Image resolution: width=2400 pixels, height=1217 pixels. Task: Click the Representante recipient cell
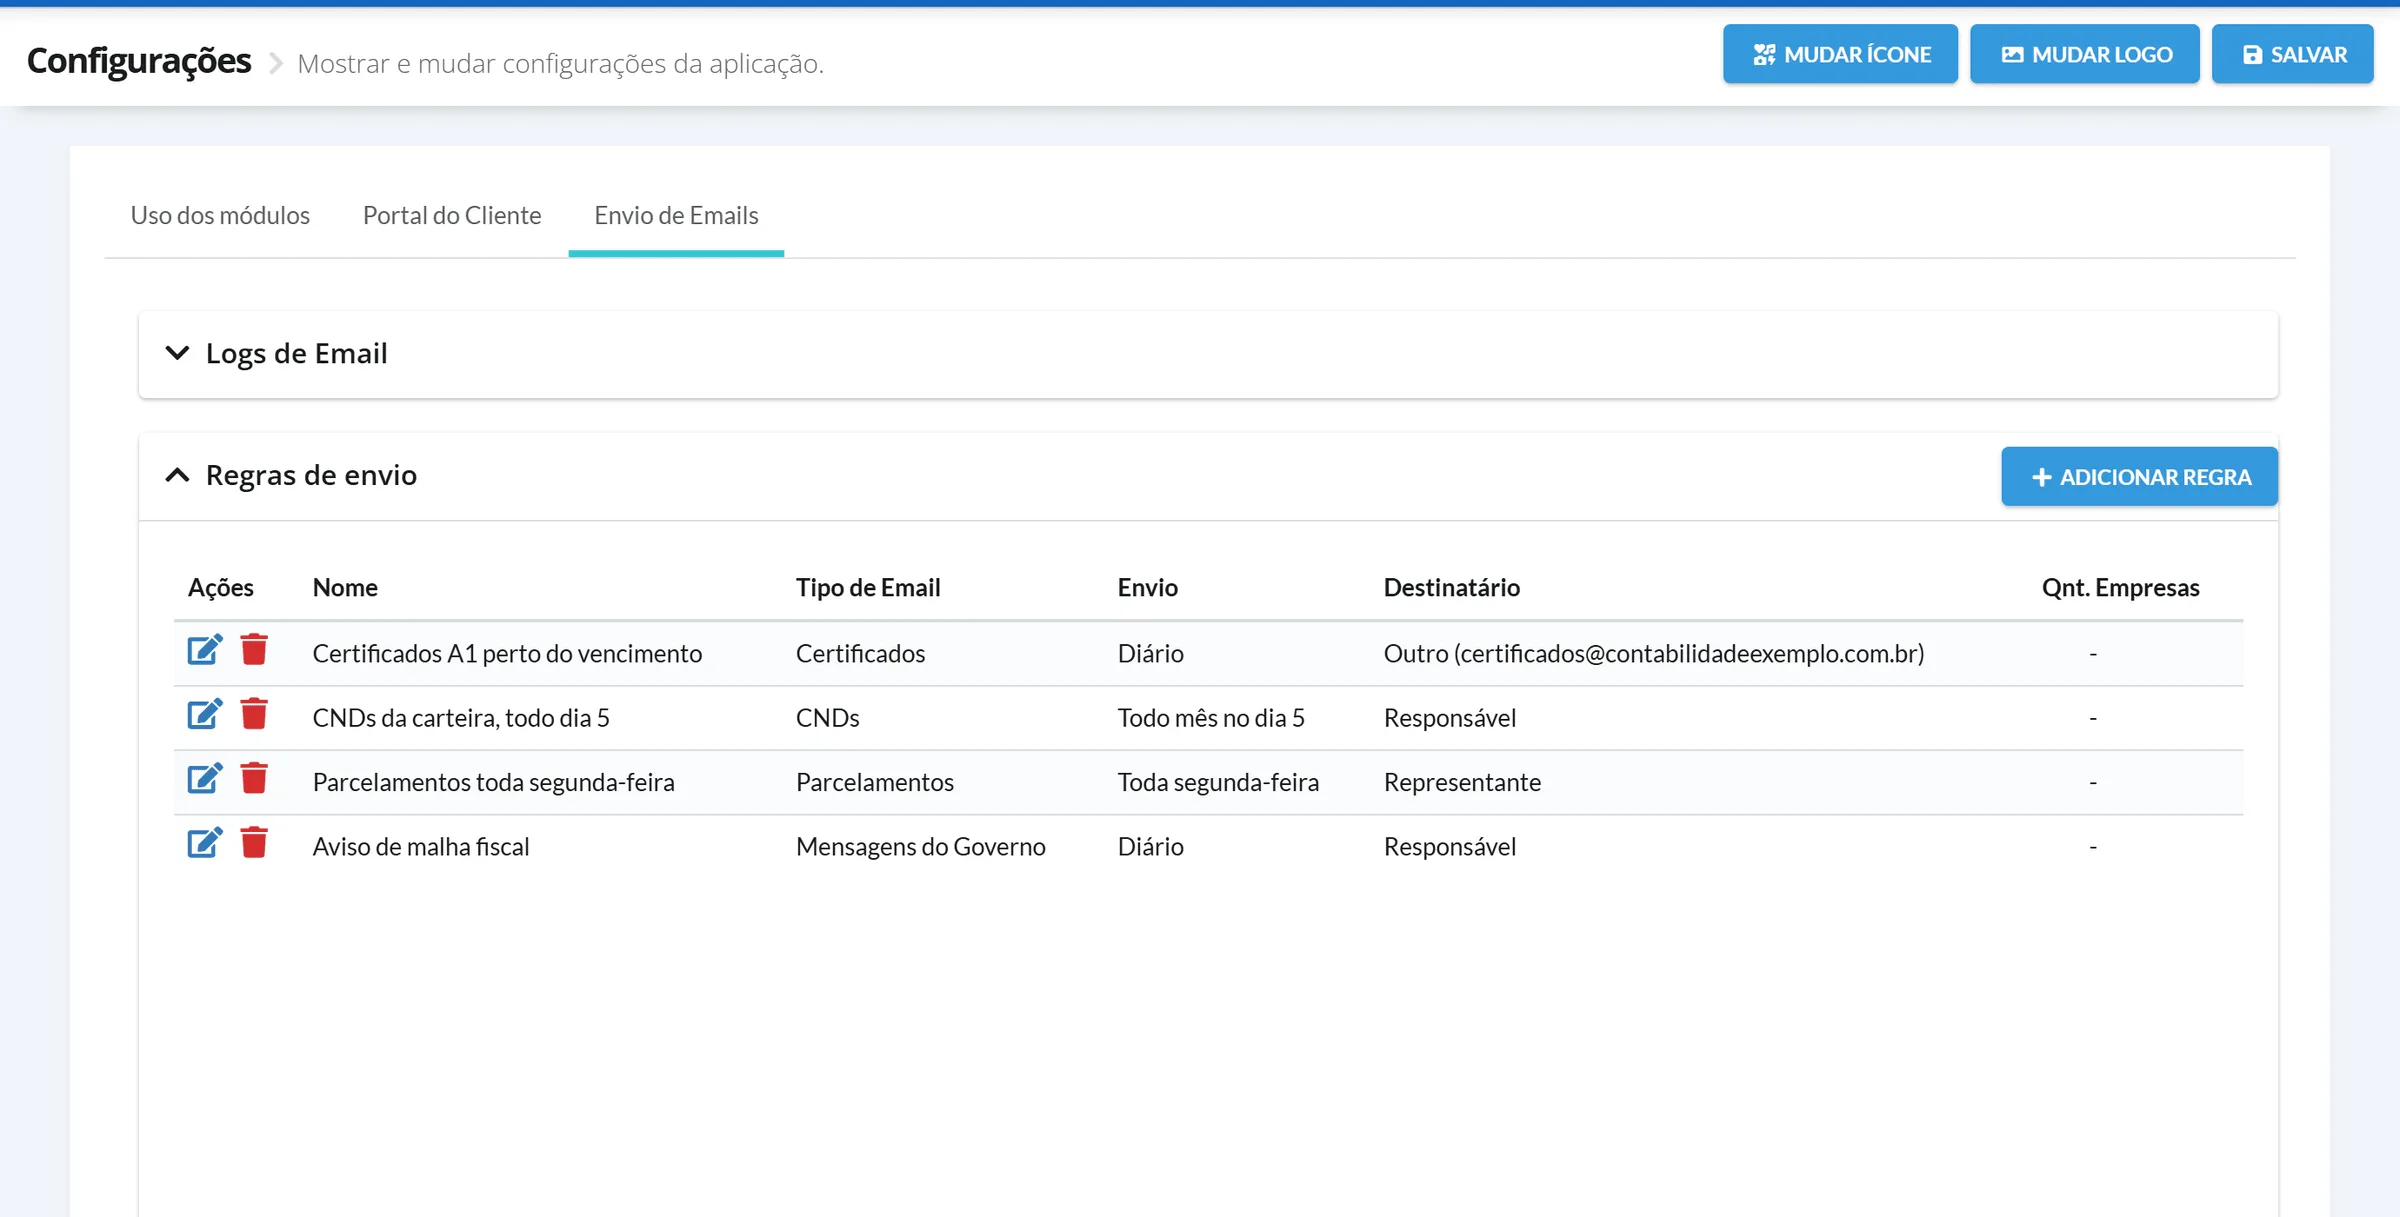tap(1462, 782)
